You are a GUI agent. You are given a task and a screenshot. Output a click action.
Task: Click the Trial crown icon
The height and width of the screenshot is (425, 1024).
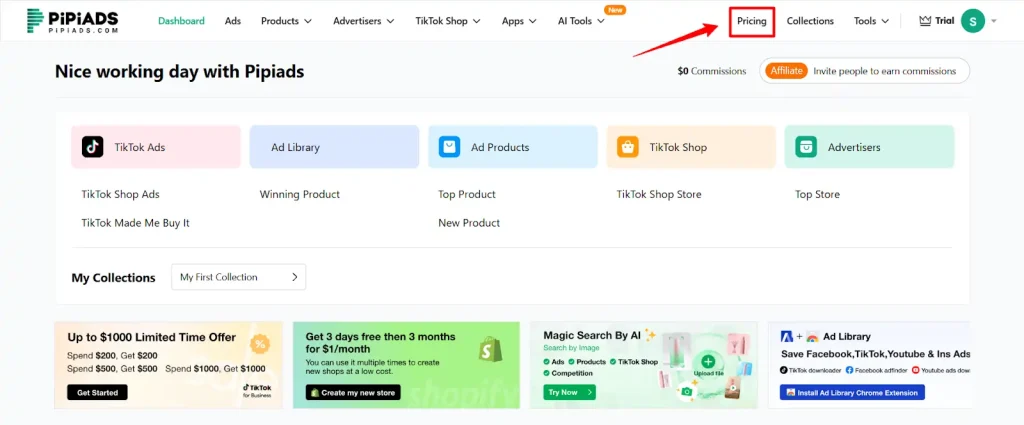[x=924, y=21]
